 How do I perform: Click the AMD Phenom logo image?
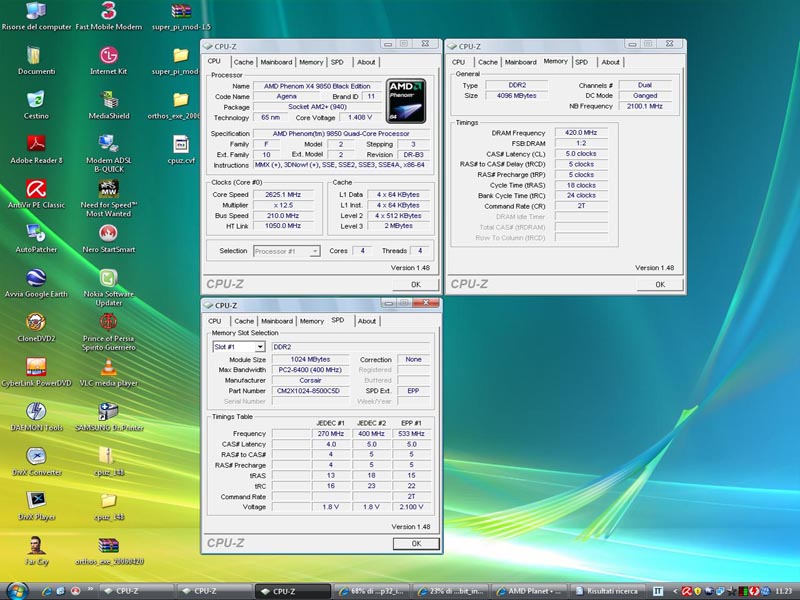click(406, 101)
